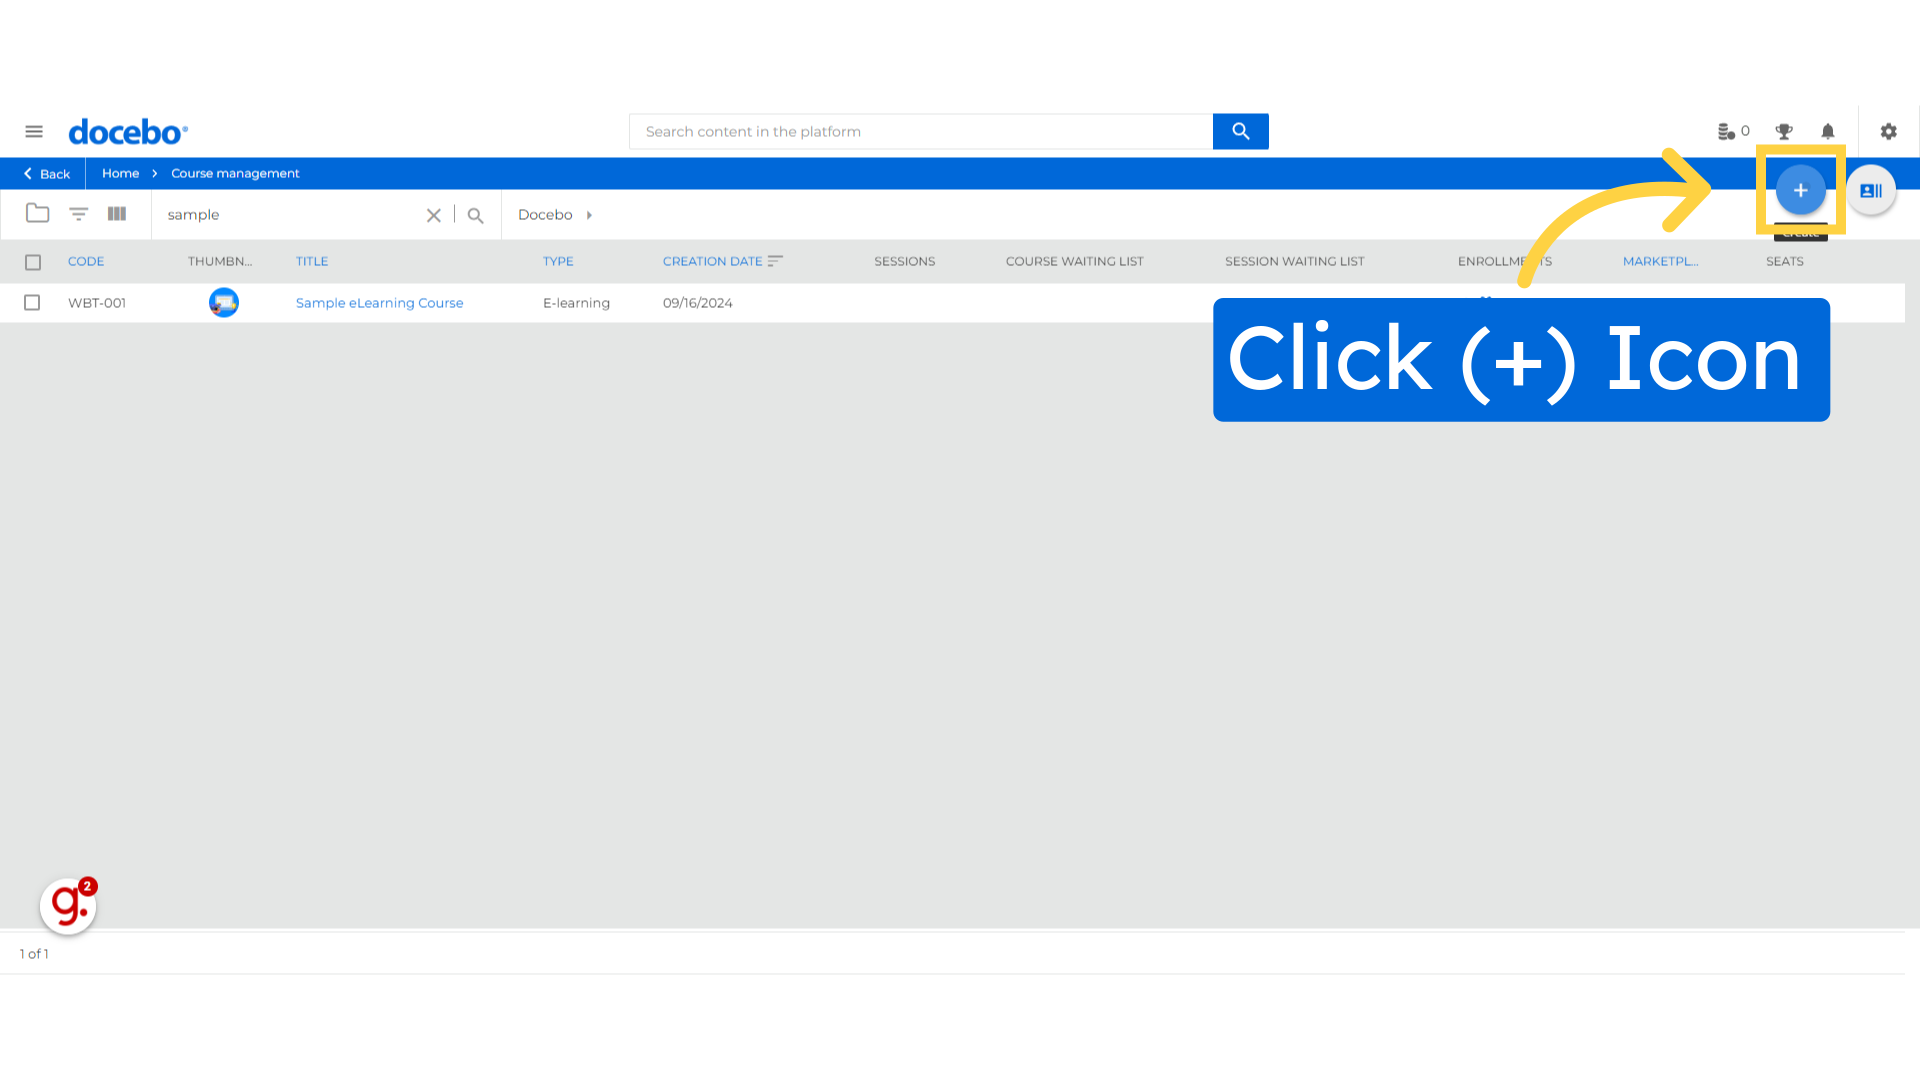The height and width of the screenshot is (1080, 1920).
Task: Toggle the course row checkbox
Action: click(32, 302)
